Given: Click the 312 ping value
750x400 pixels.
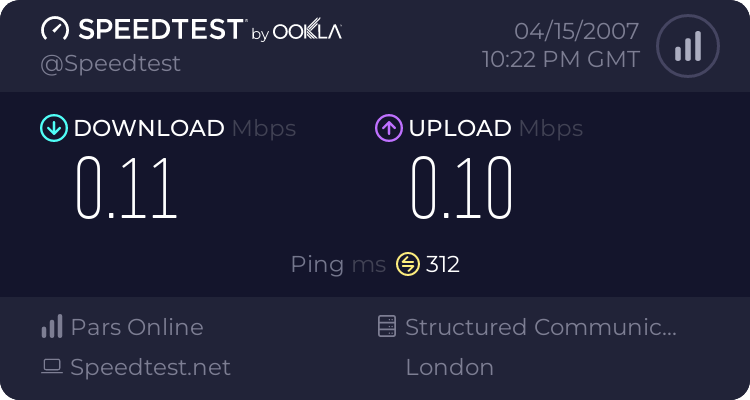Looking at the screenshot, I should click(443, 264).
